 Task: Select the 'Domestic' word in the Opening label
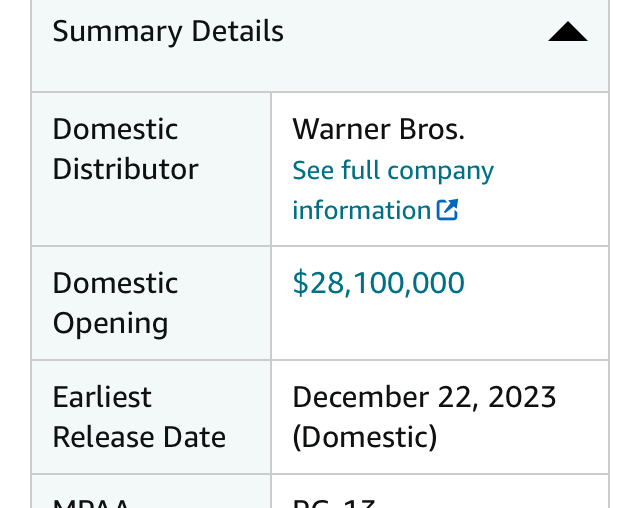coord(116,283)
